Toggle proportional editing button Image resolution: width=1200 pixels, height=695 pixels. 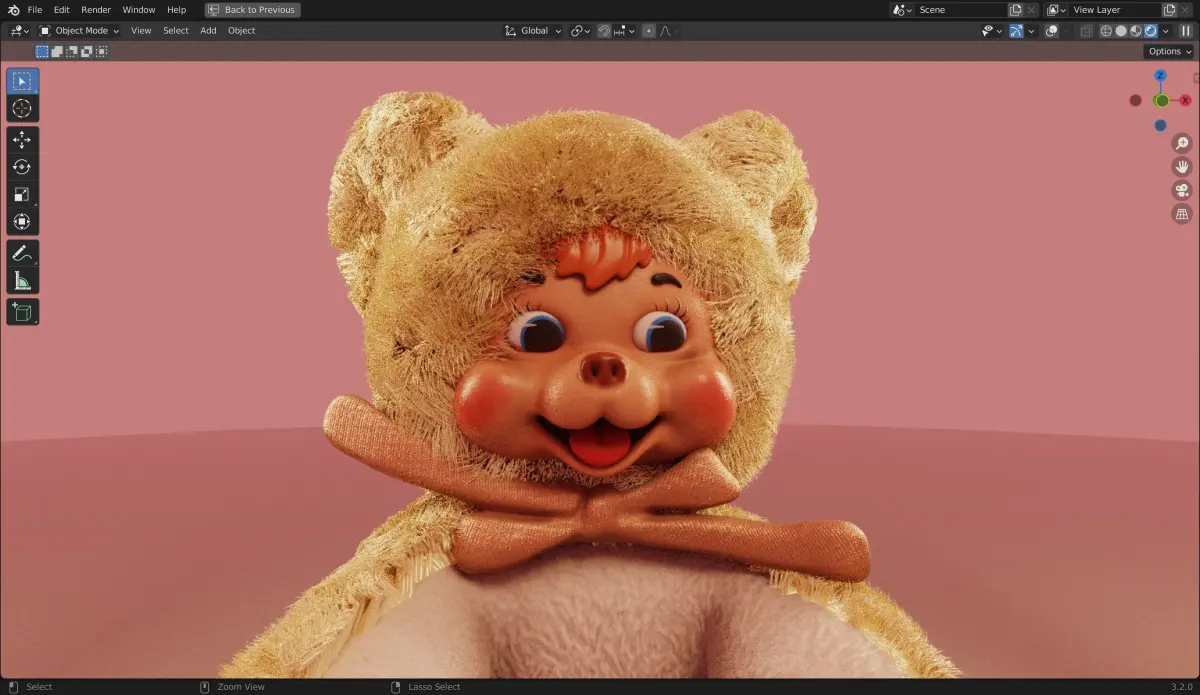coord(649,31)
